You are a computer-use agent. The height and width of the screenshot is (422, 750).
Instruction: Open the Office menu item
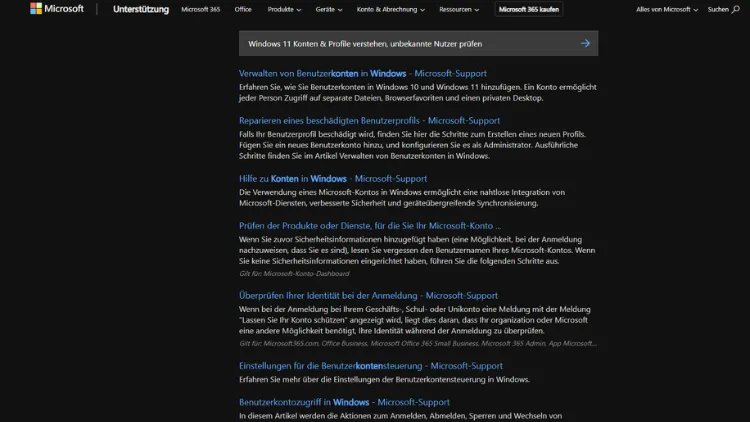[243, 9]
